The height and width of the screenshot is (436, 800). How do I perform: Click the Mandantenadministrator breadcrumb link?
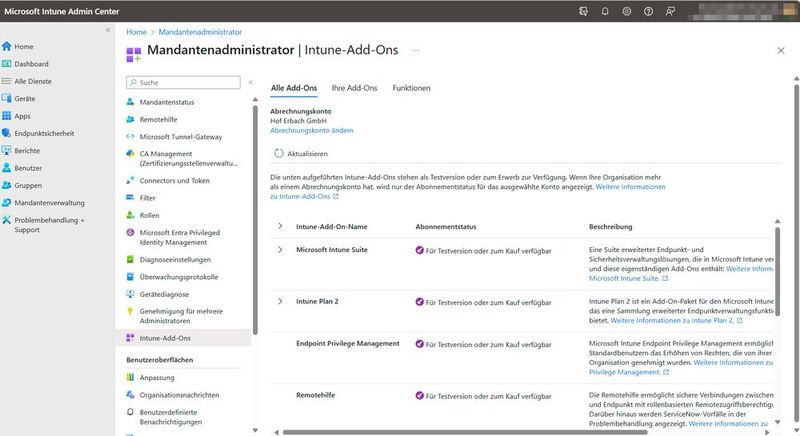tap(200, 32)
